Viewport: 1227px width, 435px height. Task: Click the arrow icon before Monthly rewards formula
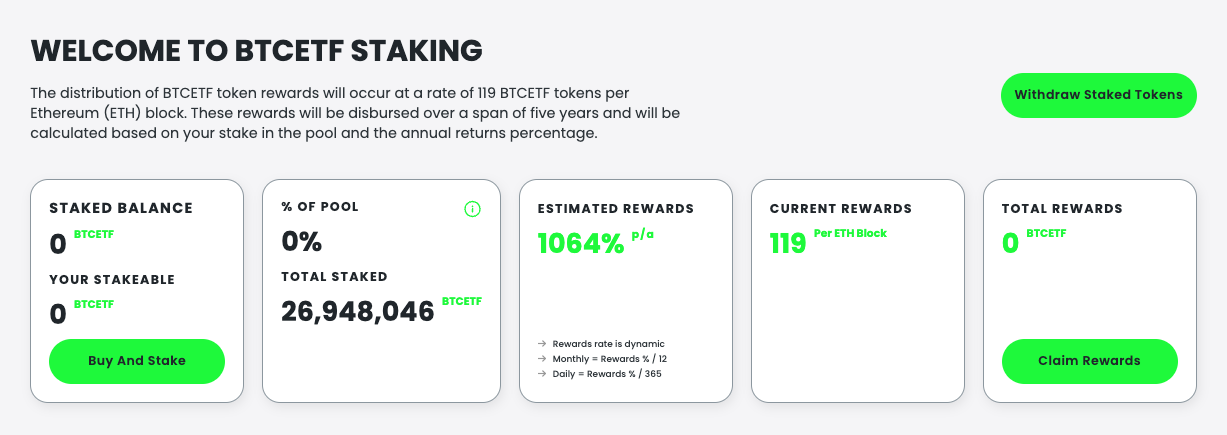tap(541, 359)
